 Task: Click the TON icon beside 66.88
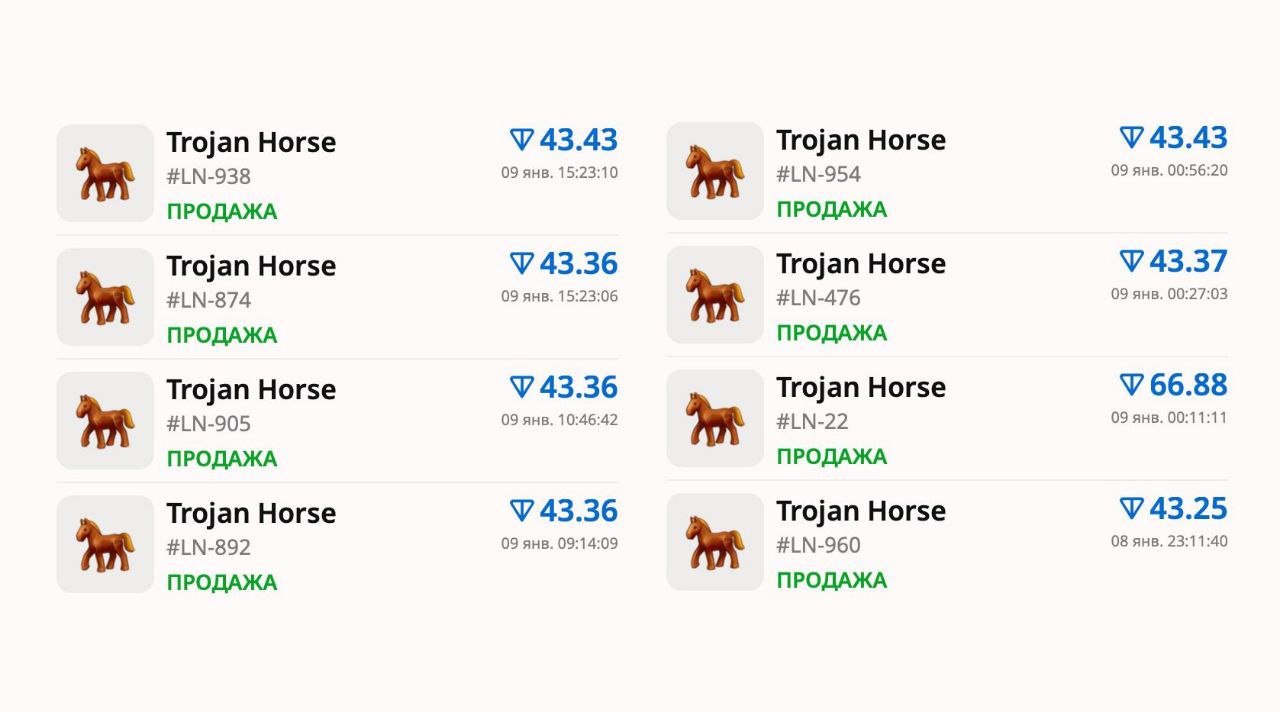1131,385
